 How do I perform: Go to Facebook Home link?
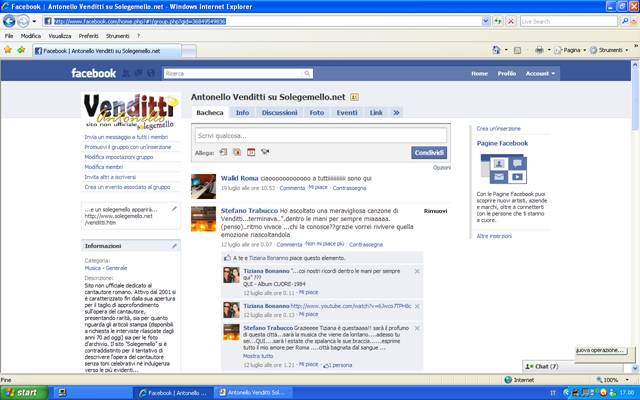point(480,73)
